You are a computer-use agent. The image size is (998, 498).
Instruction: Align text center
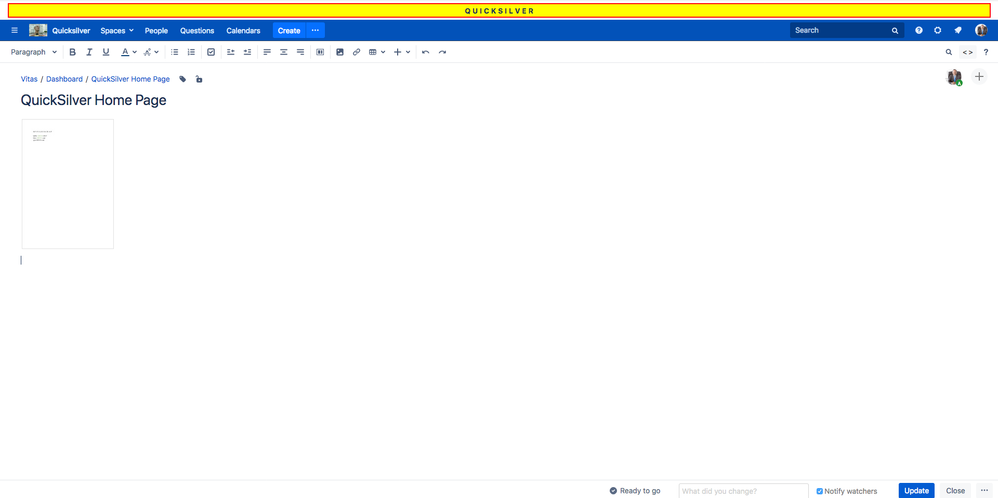pyautogui.click(x=284, y=52)
